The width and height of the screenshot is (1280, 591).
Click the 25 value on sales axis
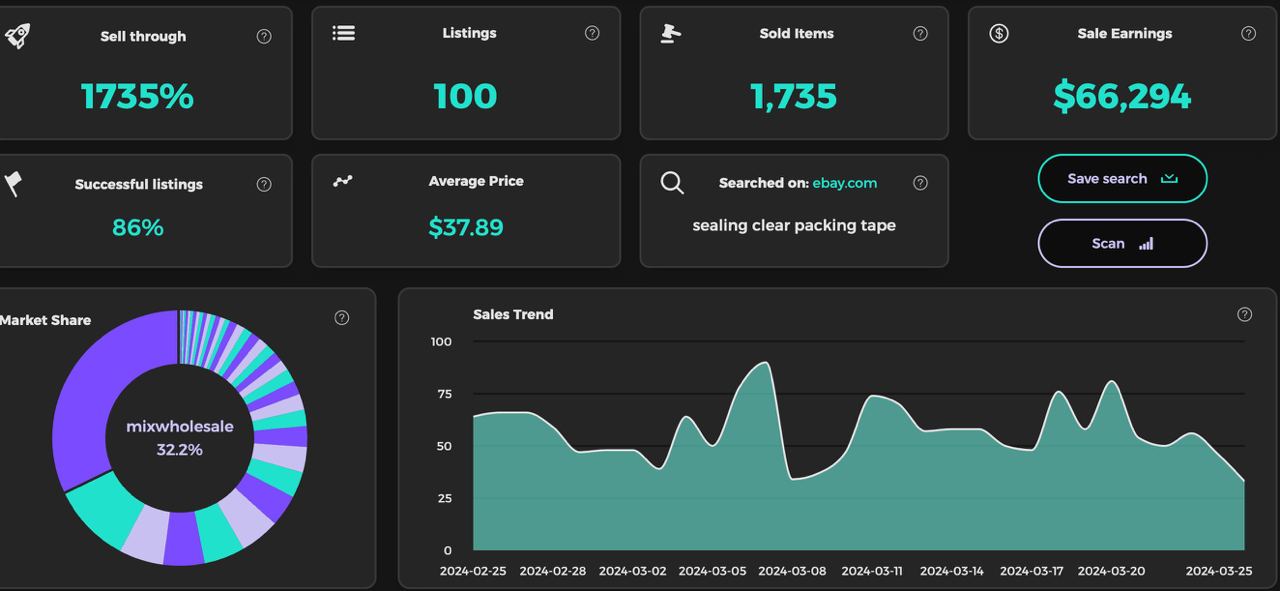(x=444, y=498)
